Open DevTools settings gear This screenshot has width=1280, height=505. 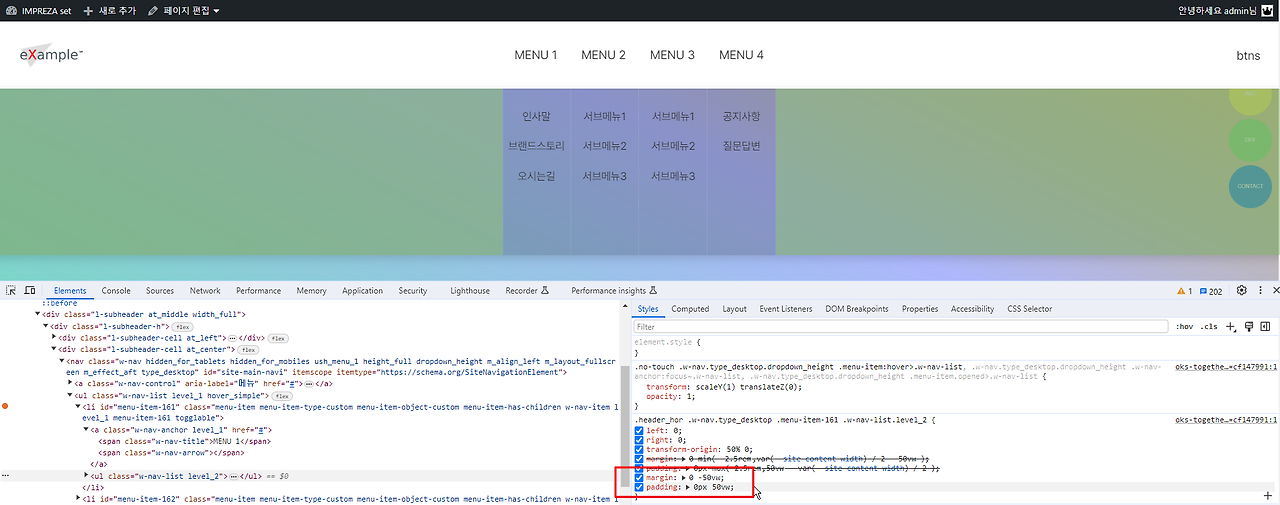[x=1242, y=291]
